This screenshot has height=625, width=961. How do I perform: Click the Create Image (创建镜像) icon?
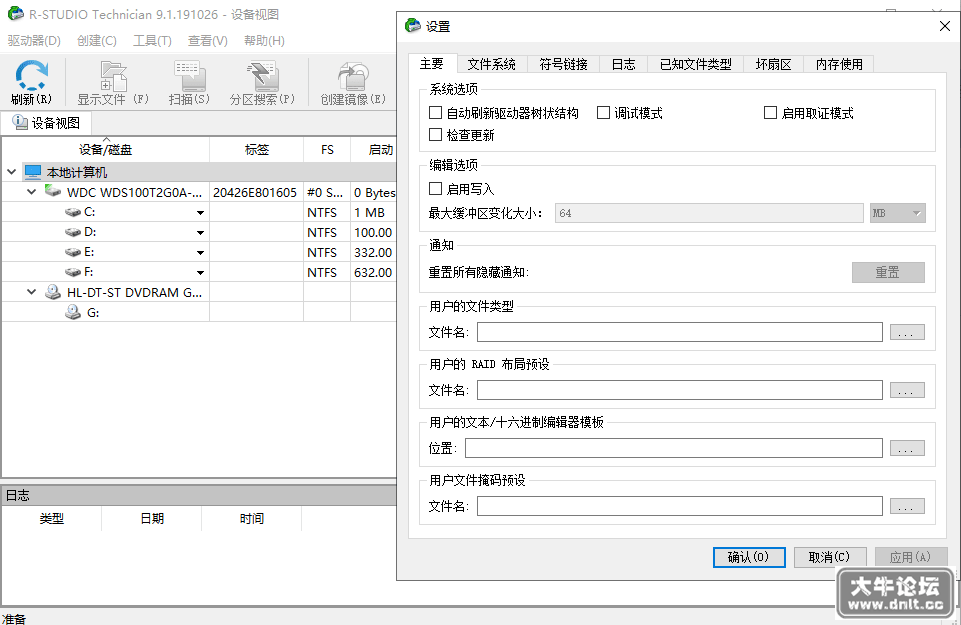click(x=353, y=76)
